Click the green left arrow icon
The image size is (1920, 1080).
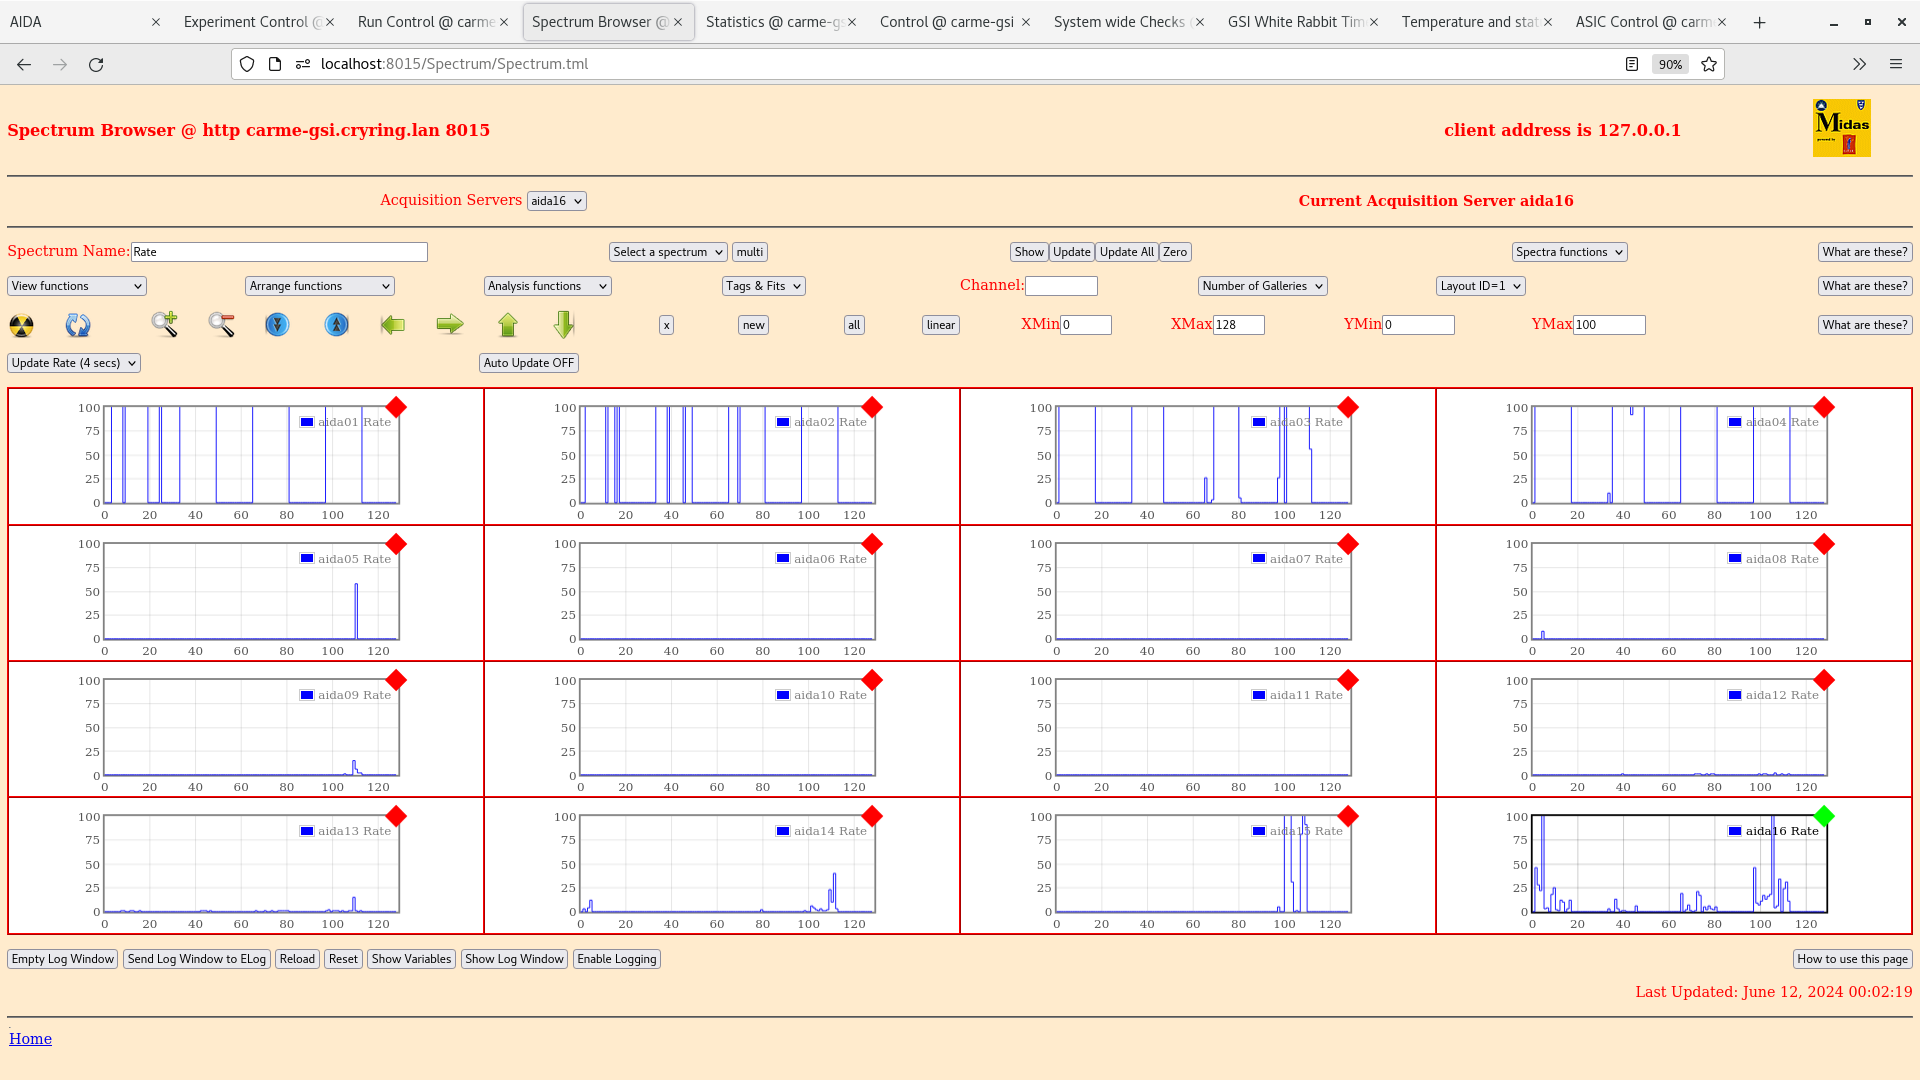tap(393, 325)
